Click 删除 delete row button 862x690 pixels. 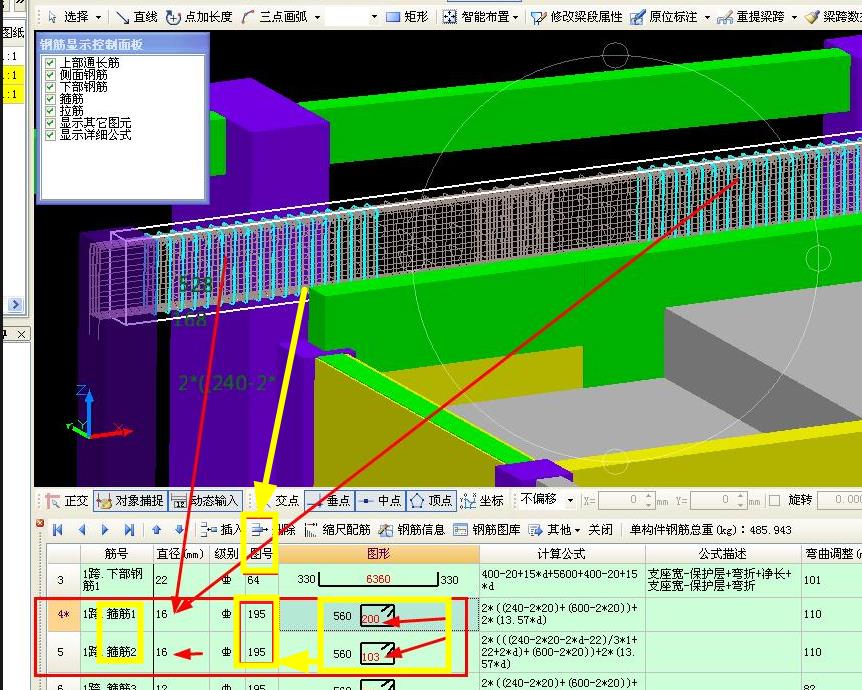(274, 529)
